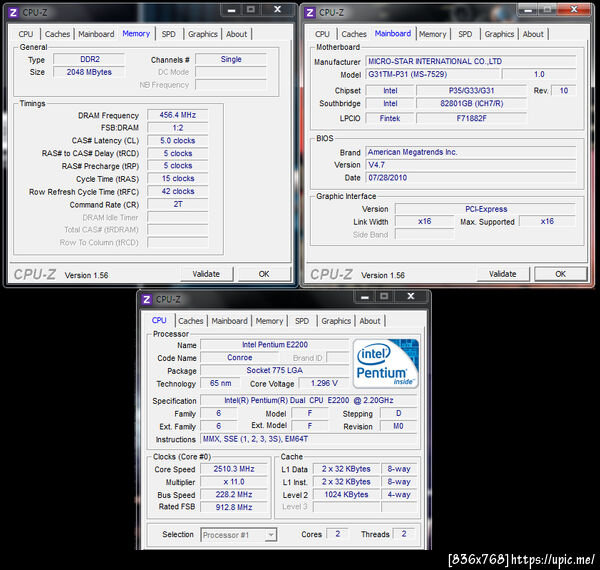Click the CPU-Z logo icon in Memory window title bar

(13, 13)
